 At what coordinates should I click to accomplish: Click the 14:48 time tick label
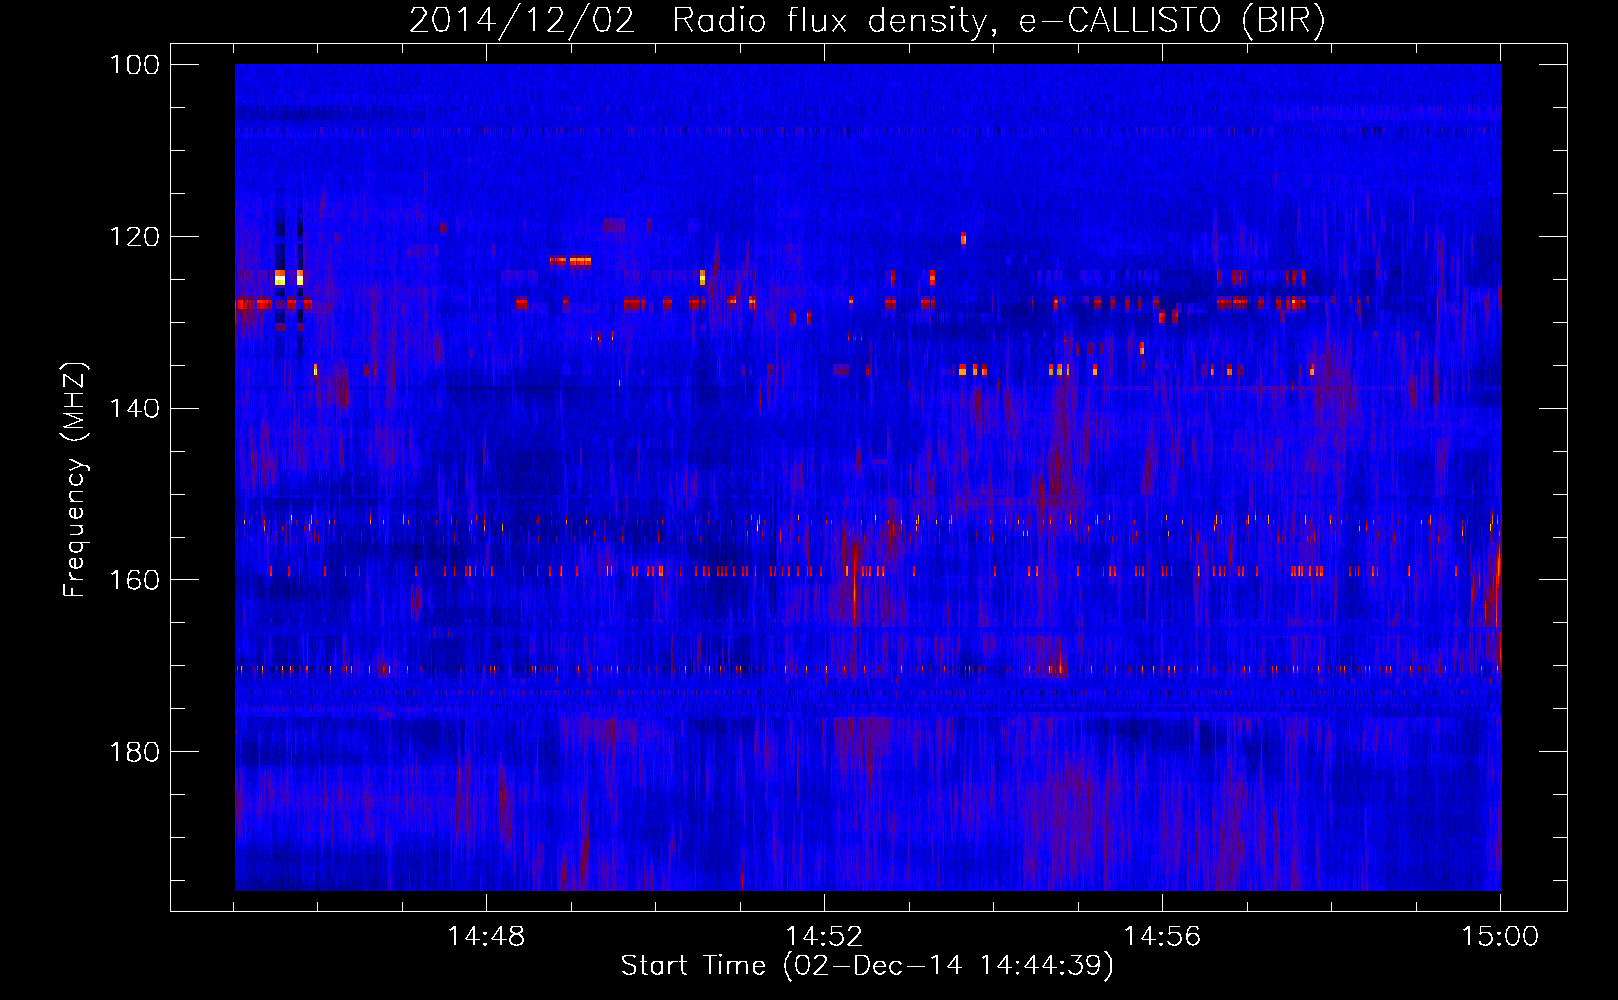486,937
